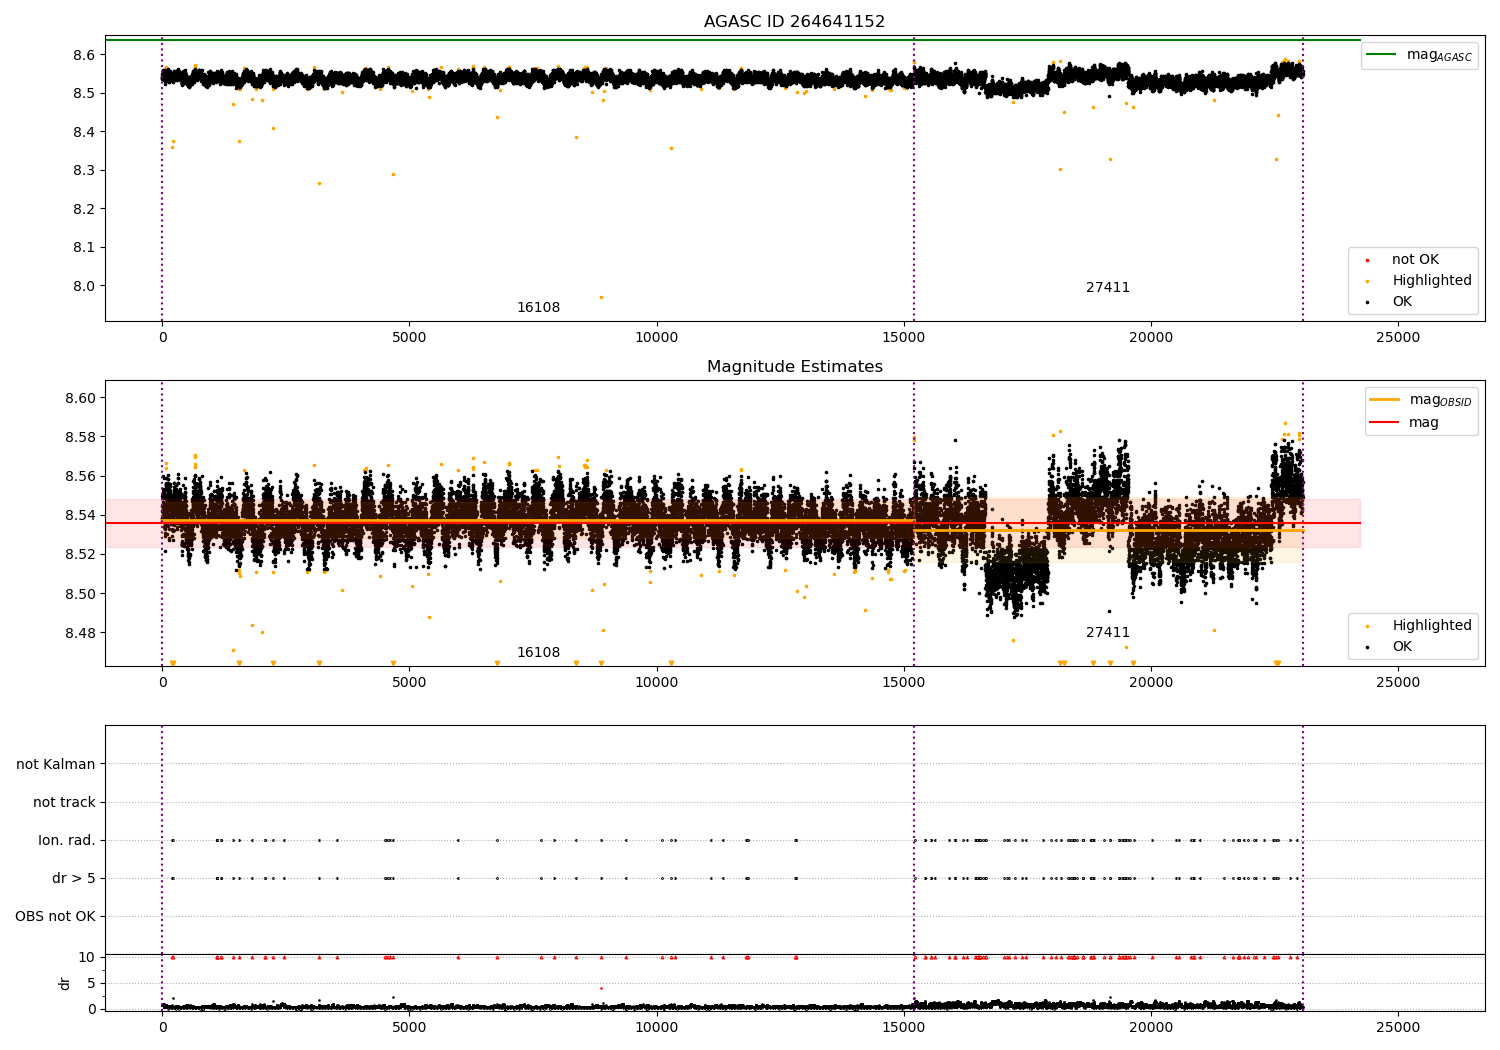Click "Highlighted" in the AGASC ID plot legend
1500x1050 pixels.
pyautogui.click(x=1432, y=280)
